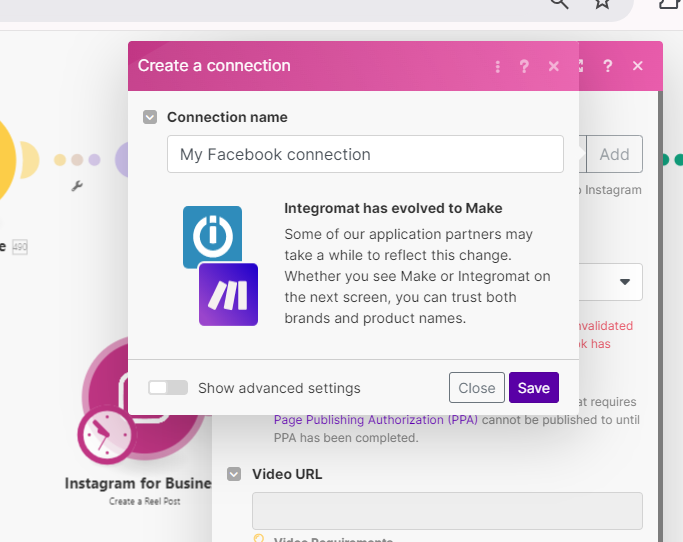Image resolution: width=683 pixels, height=542 pixels.
Task: Click the Make logo image
Action: tap(228, 295)
